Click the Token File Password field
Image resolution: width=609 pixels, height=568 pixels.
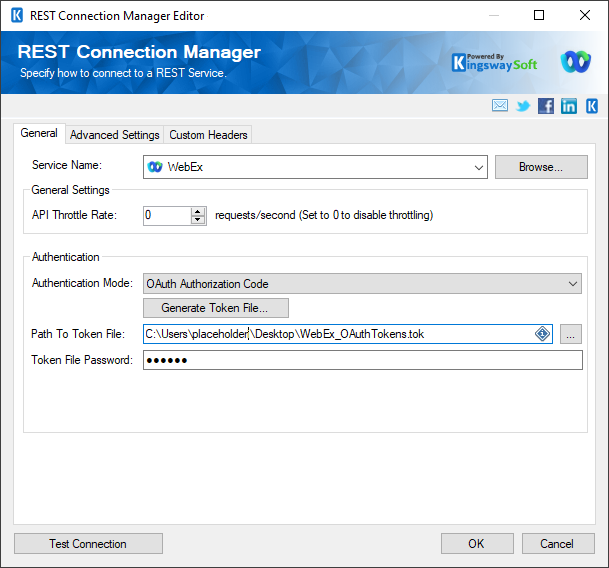tap(363, 360)
